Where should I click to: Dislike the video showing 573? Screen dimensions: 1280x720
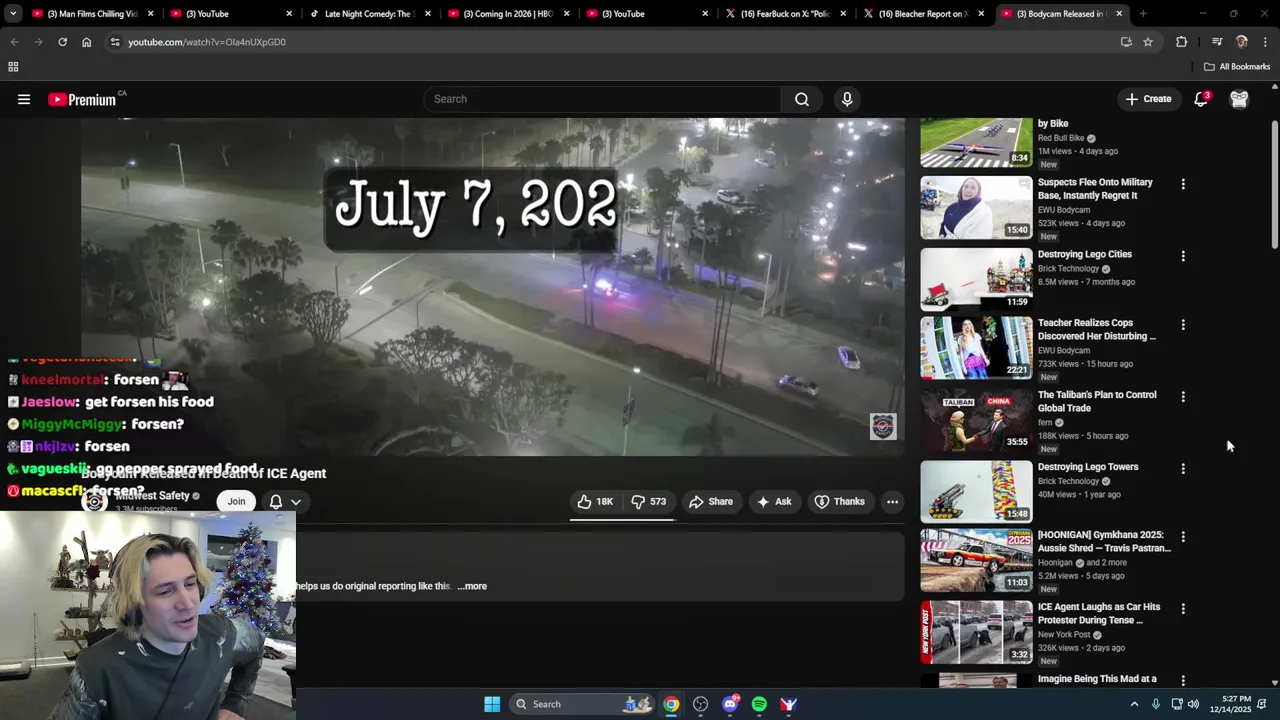(648, 502)
